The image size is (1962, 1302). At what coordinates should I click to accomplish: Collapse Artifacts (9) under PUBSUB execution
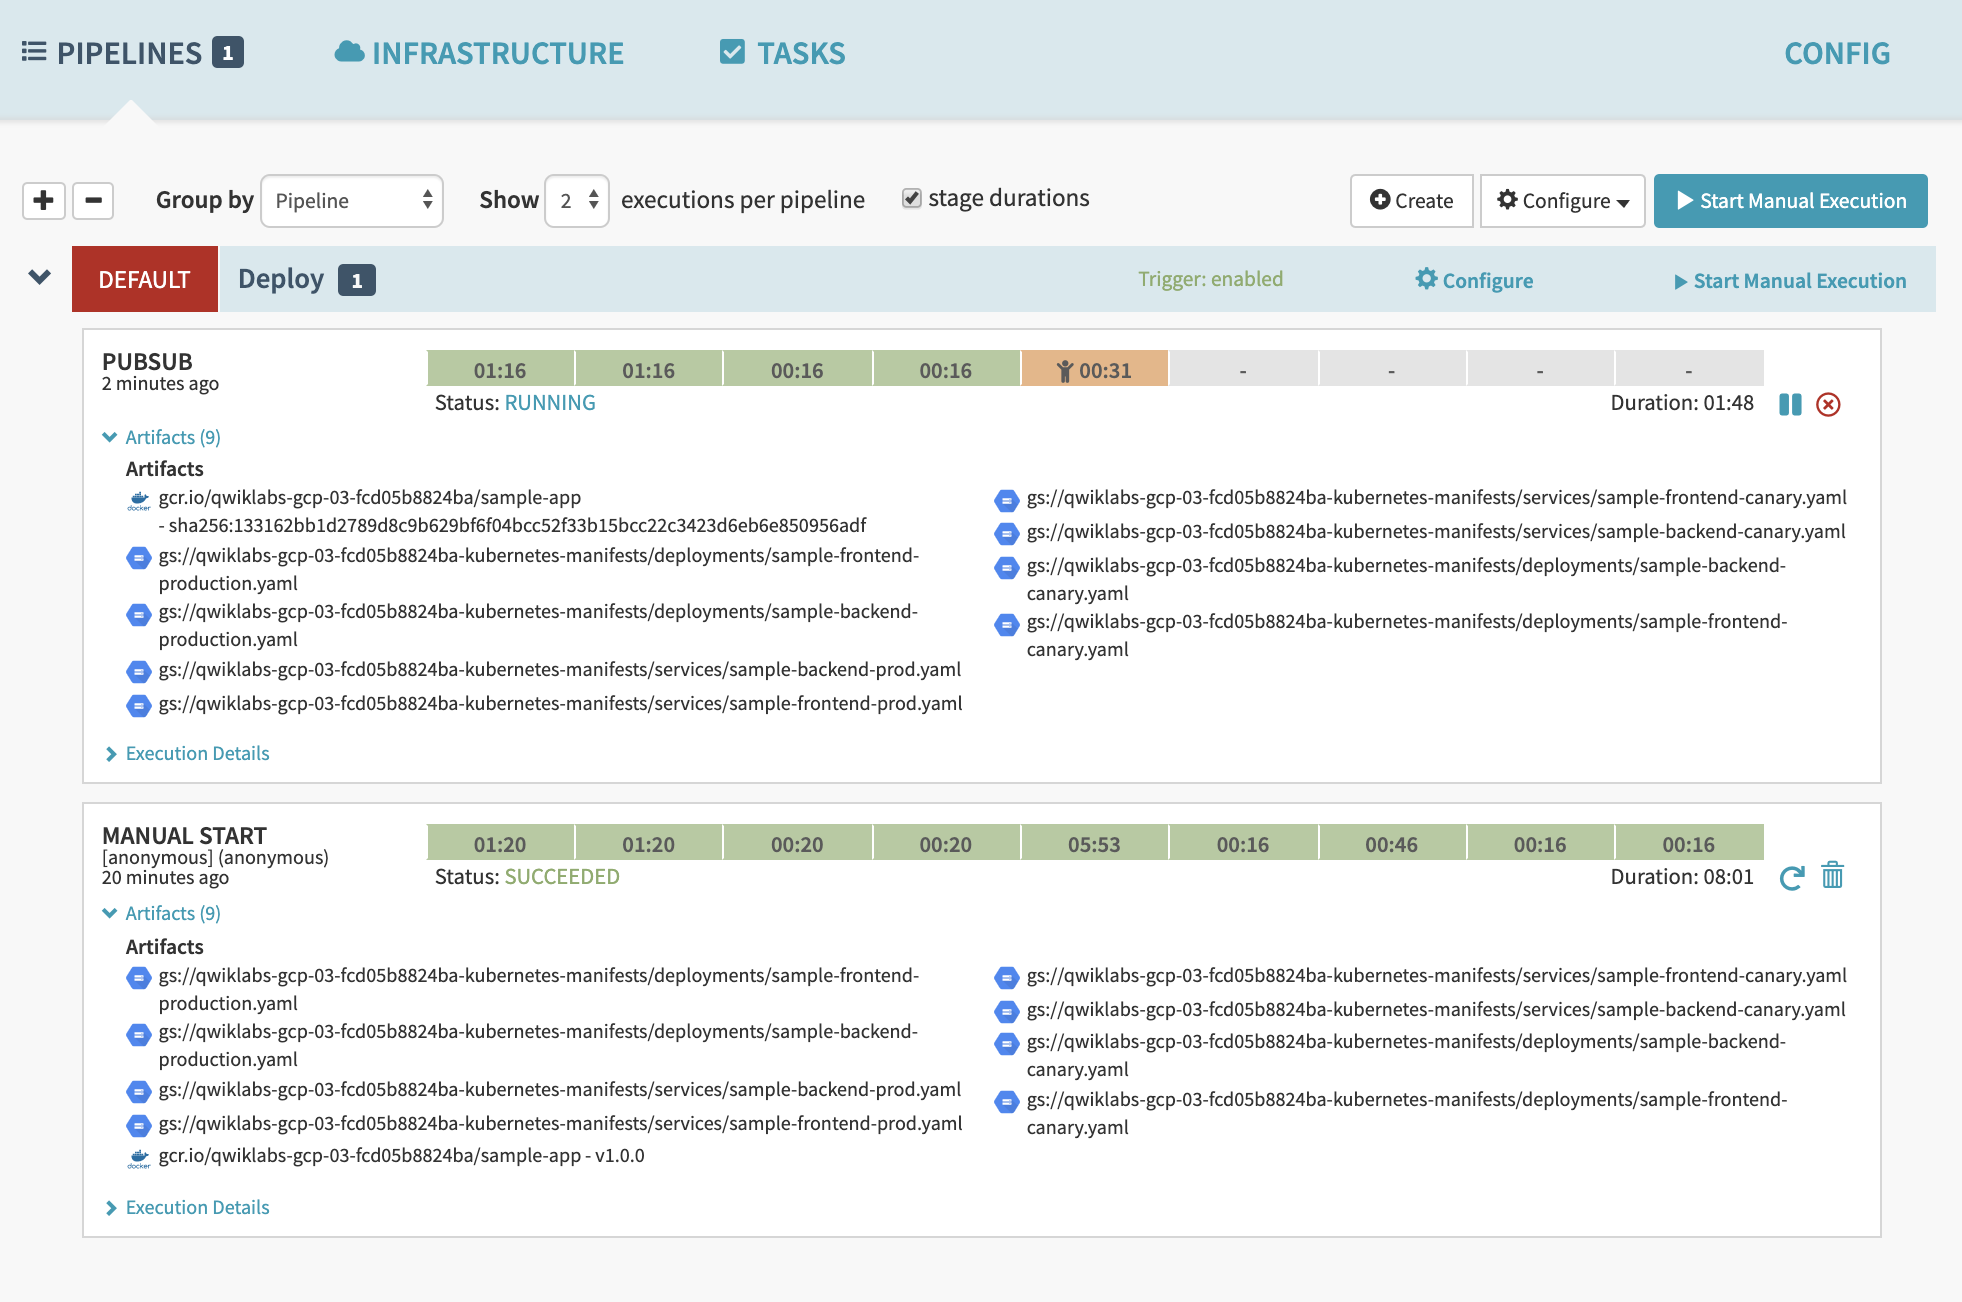pyautogui.click(x=162, y=437)
